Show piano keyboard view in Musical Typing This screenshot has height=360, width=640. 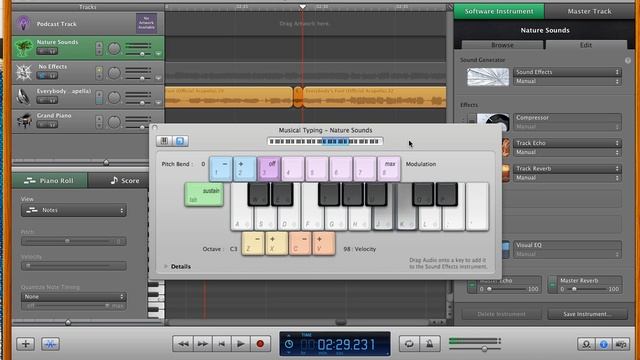tap(164, 141)
